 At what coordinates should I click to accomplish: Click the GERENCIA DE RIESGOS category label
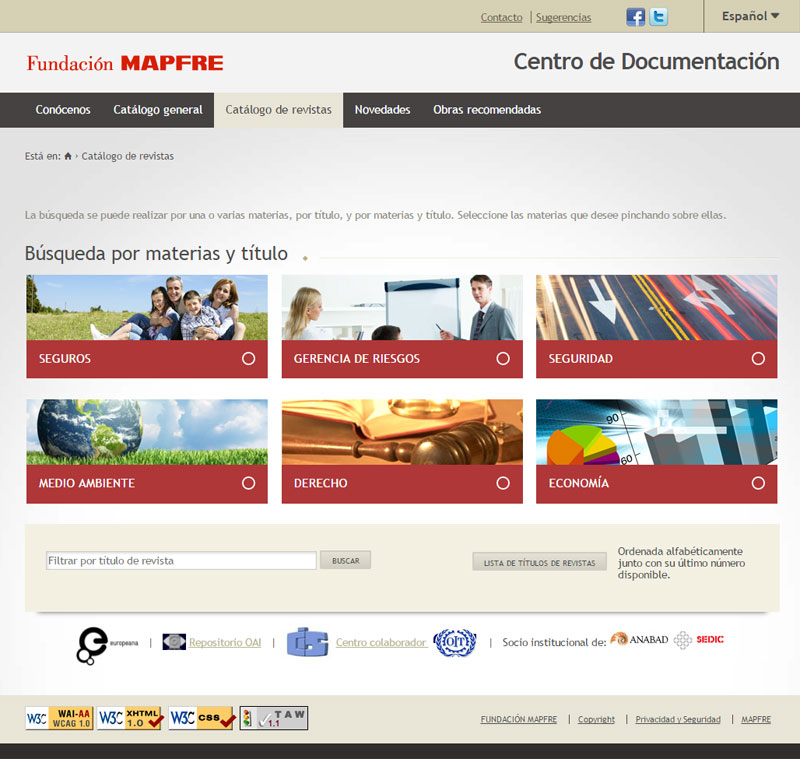(357, 359)
